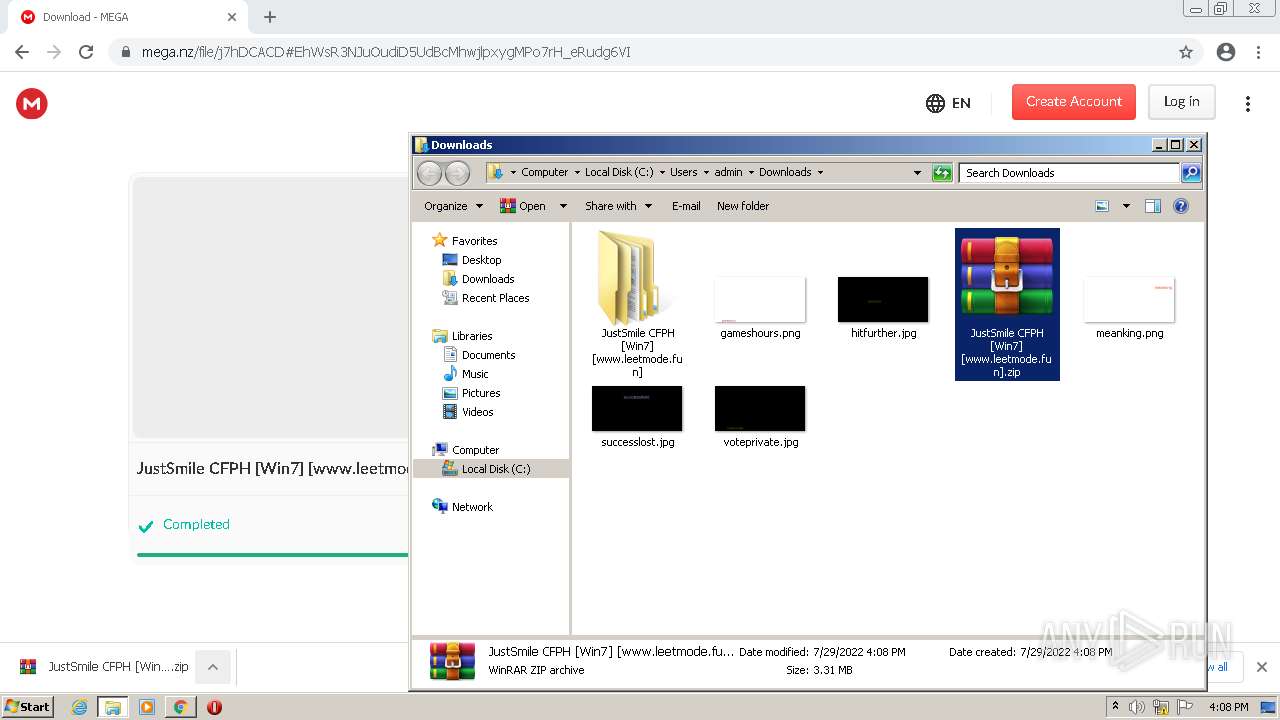Expand download item options chevron
Screen dimensions: 1280x720
click(x=213, y=667)
